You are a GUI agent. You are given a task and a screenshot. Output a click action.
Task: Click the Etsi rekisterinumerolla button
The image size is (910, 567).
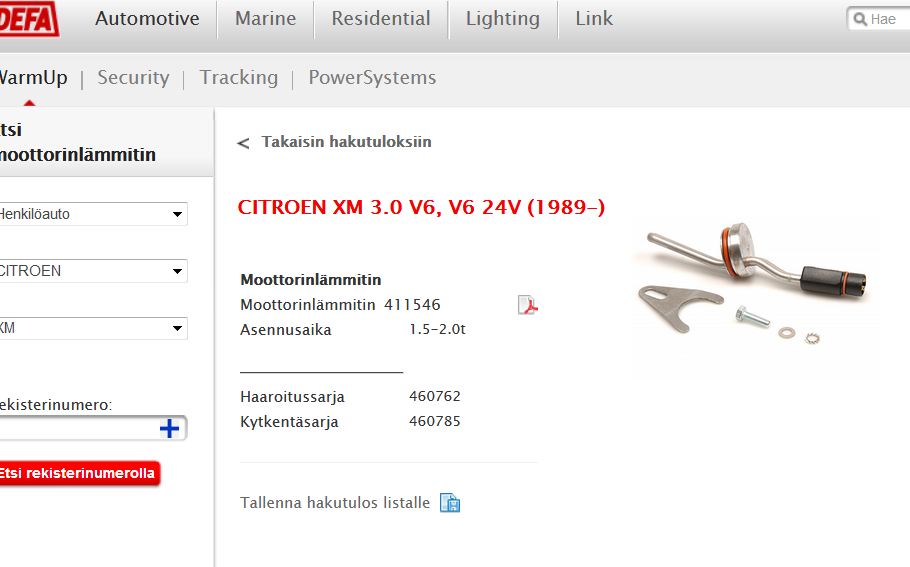click(79, 473)
